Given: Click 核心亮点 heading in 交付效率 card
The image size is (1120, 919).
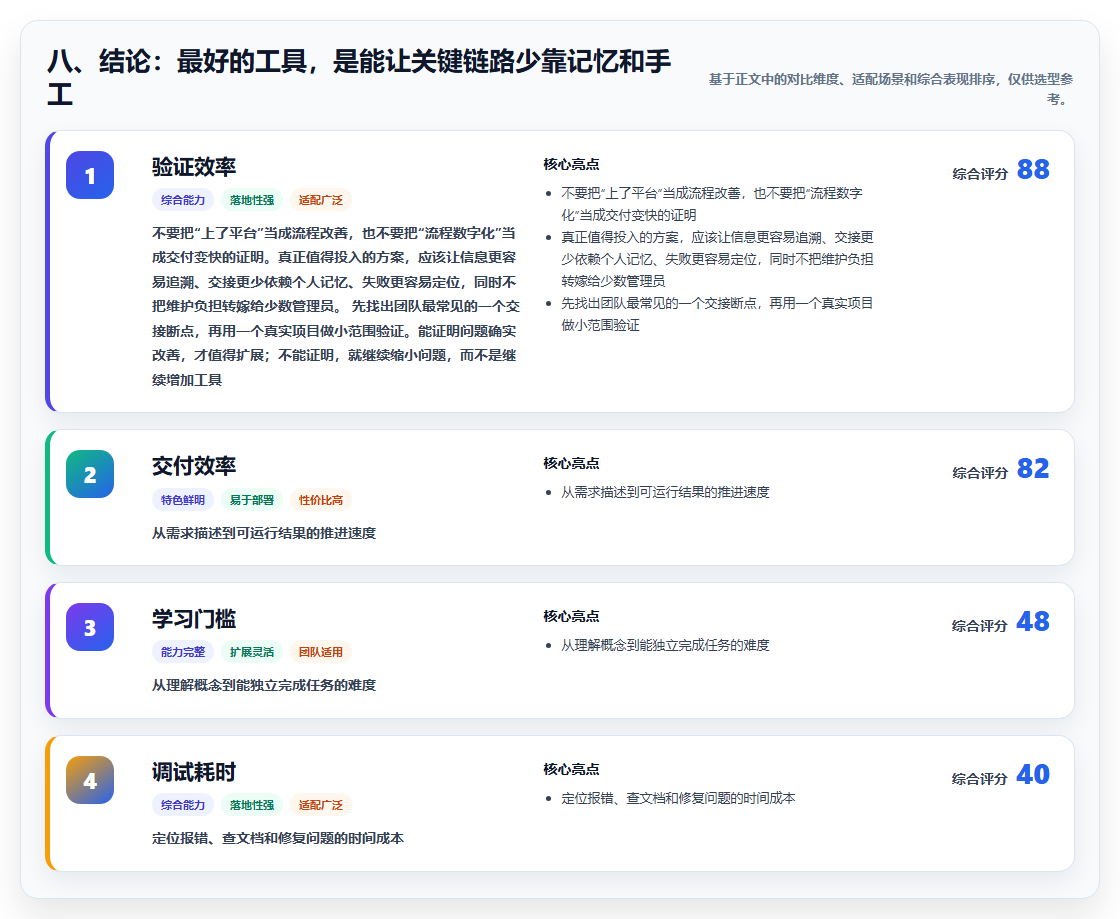Looking at the screenshot, I should [x=571, y=463].
